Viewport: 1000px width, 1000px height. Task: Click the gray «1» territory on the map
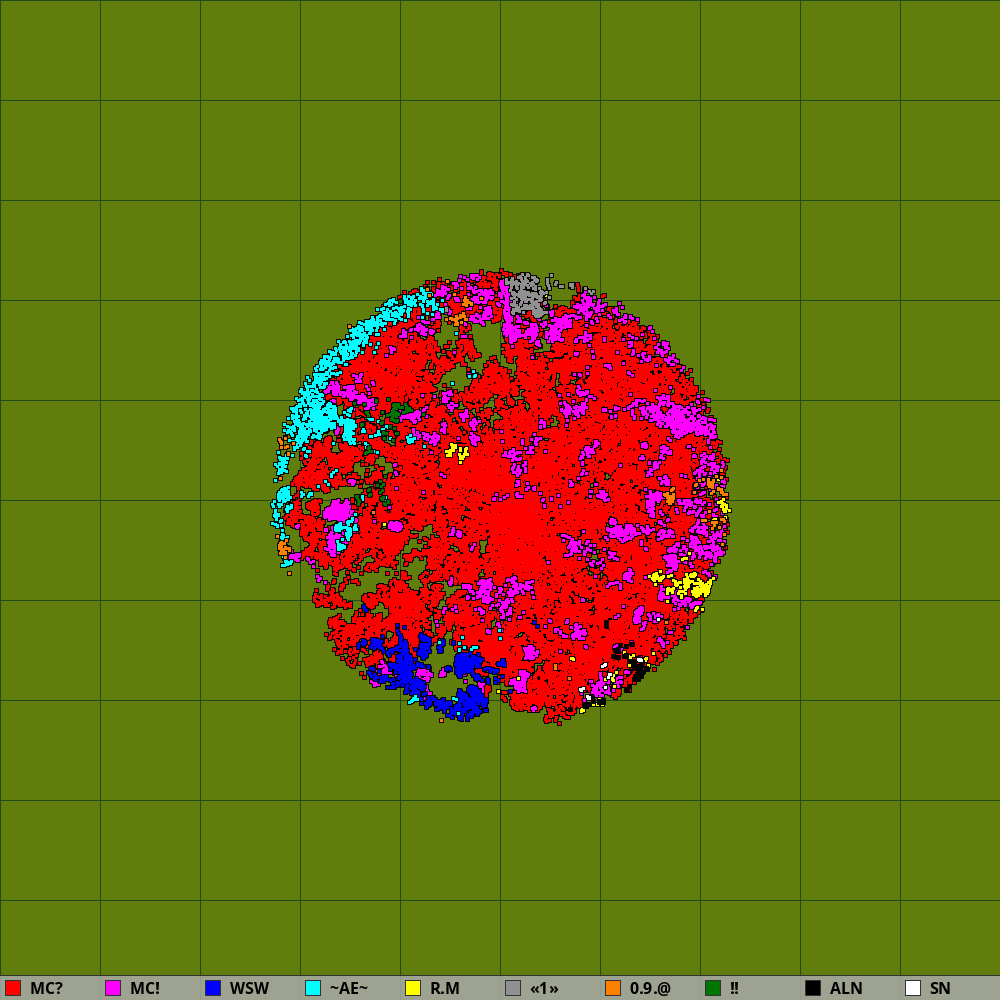pyautogui.click(x=526, y=295)
